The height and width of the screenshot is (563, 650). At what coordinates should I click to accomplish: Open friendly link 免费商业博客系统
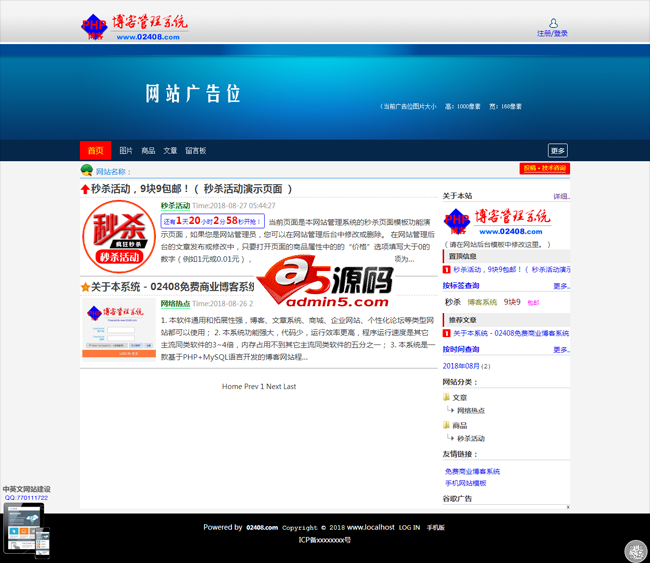[x=473, y=471]
